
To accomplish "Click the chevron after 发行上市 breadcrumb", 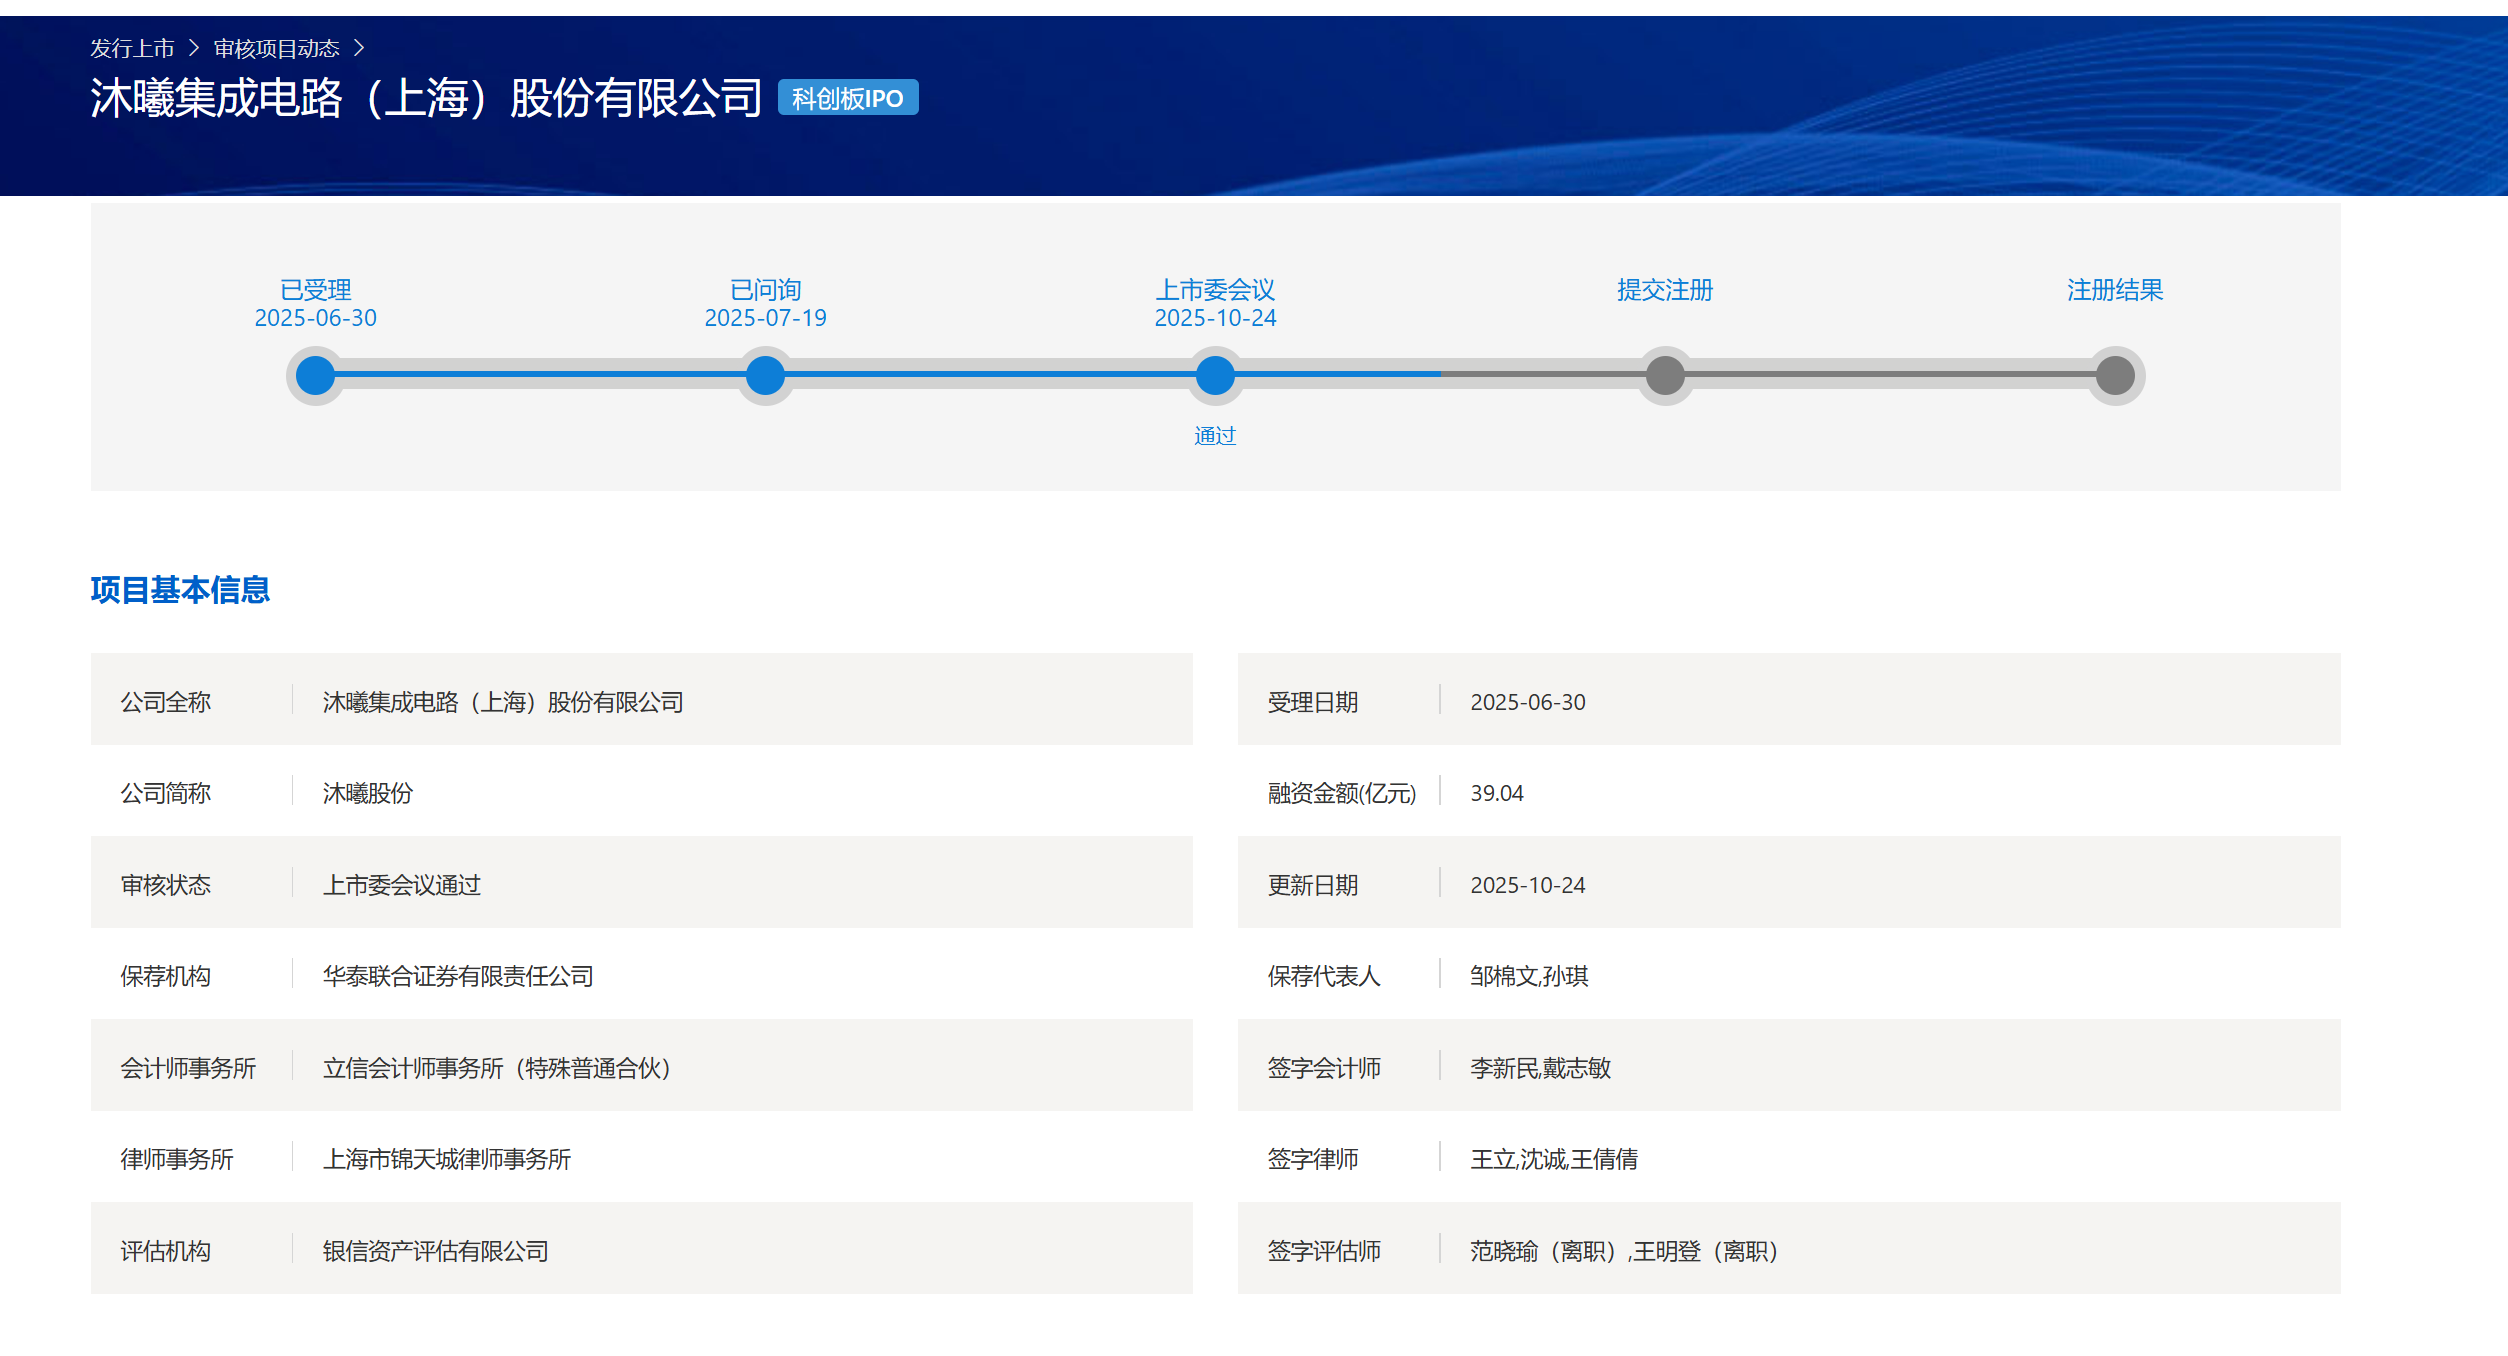I will 194,48.
